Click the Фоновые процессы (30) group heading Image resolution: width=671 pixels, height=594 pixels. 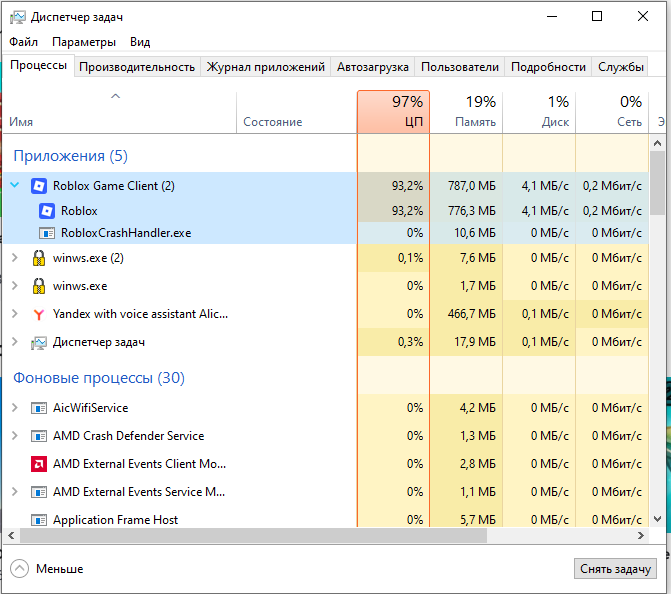(x=99, y=378)
